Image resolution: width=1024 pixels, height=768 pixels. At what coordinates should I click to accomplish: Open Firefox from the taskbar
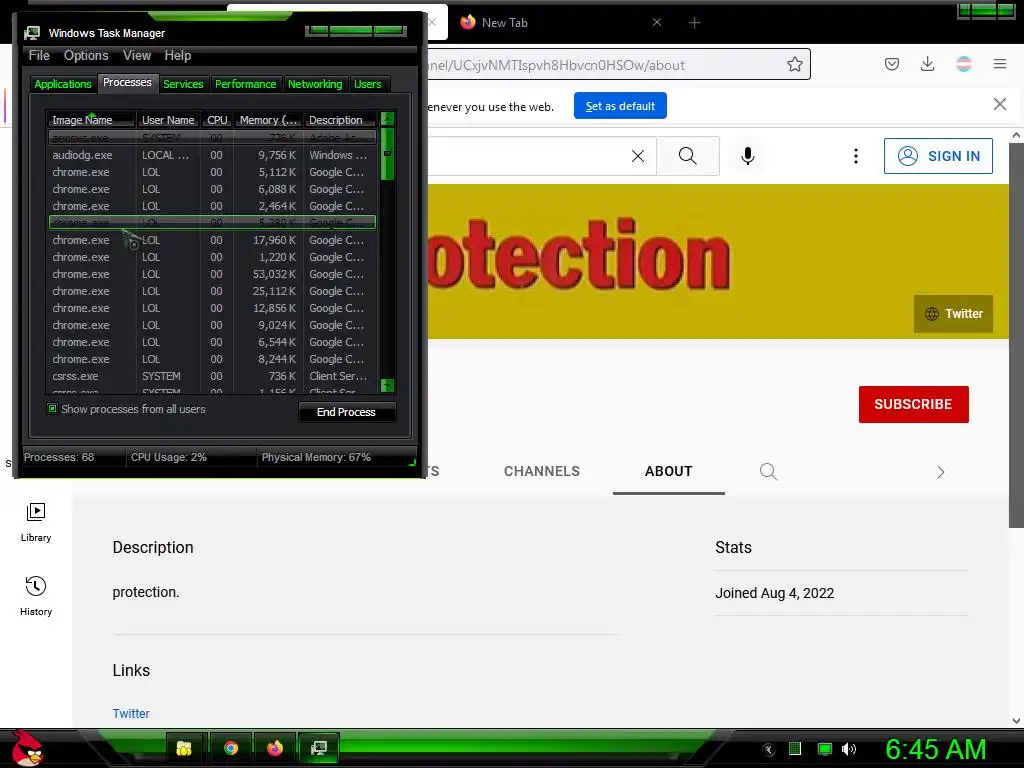click(x=275, y=748)
